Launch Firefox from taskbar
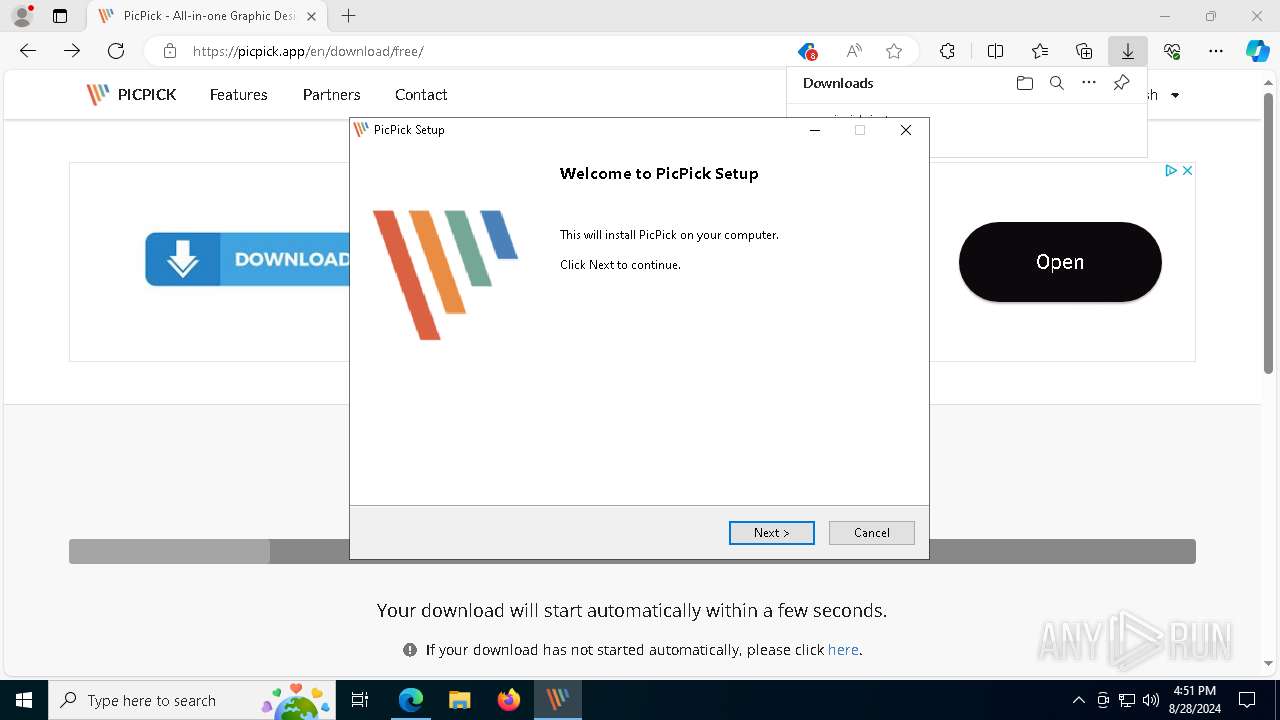Image resolution: width=1280 pixels, height=720 pixels. 509,700
